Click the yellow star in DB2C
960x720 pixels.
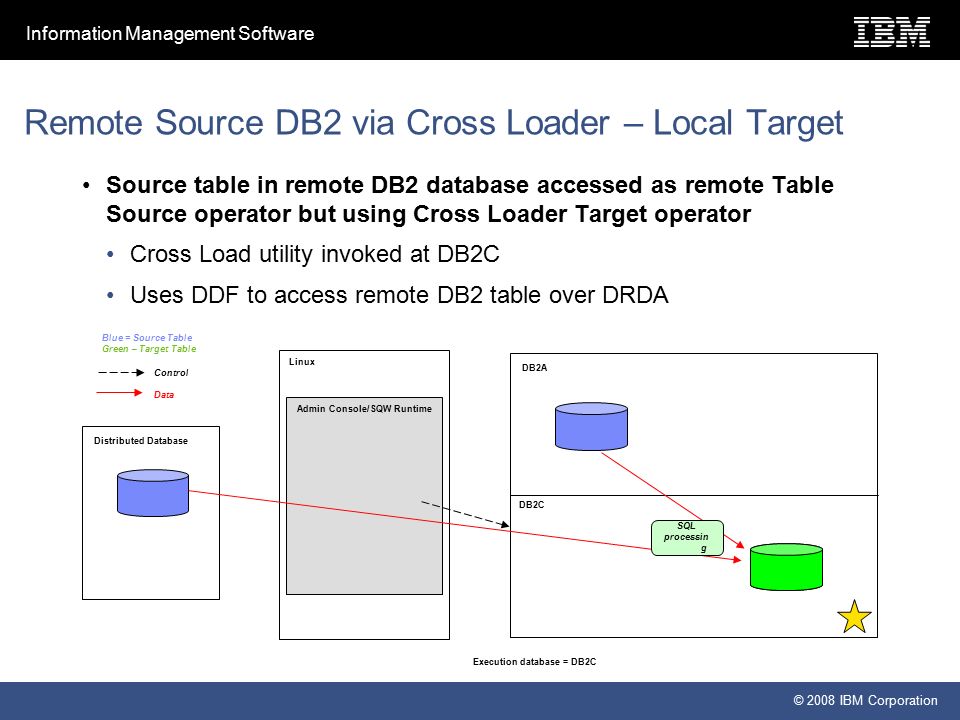coord(854,617)
